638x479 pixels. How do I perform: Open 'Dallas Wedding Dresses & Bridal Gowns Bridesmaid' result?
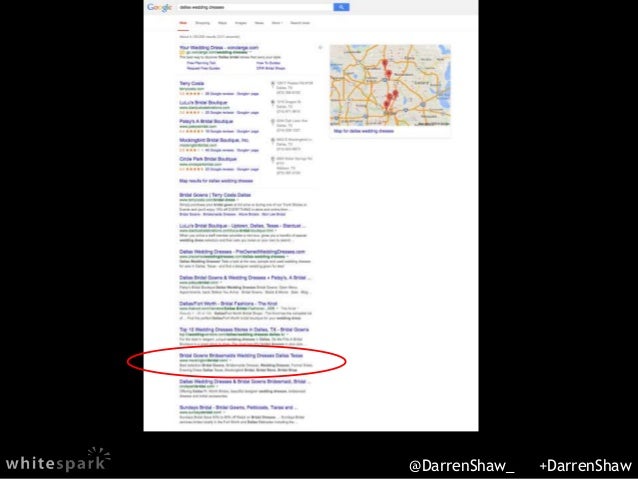(x=245, y=382)
